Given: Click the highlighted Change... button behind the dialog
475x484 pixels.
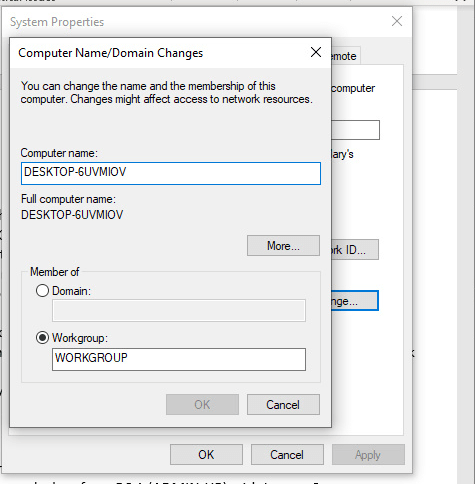Looking at the screenshot, I should (355, 301).
